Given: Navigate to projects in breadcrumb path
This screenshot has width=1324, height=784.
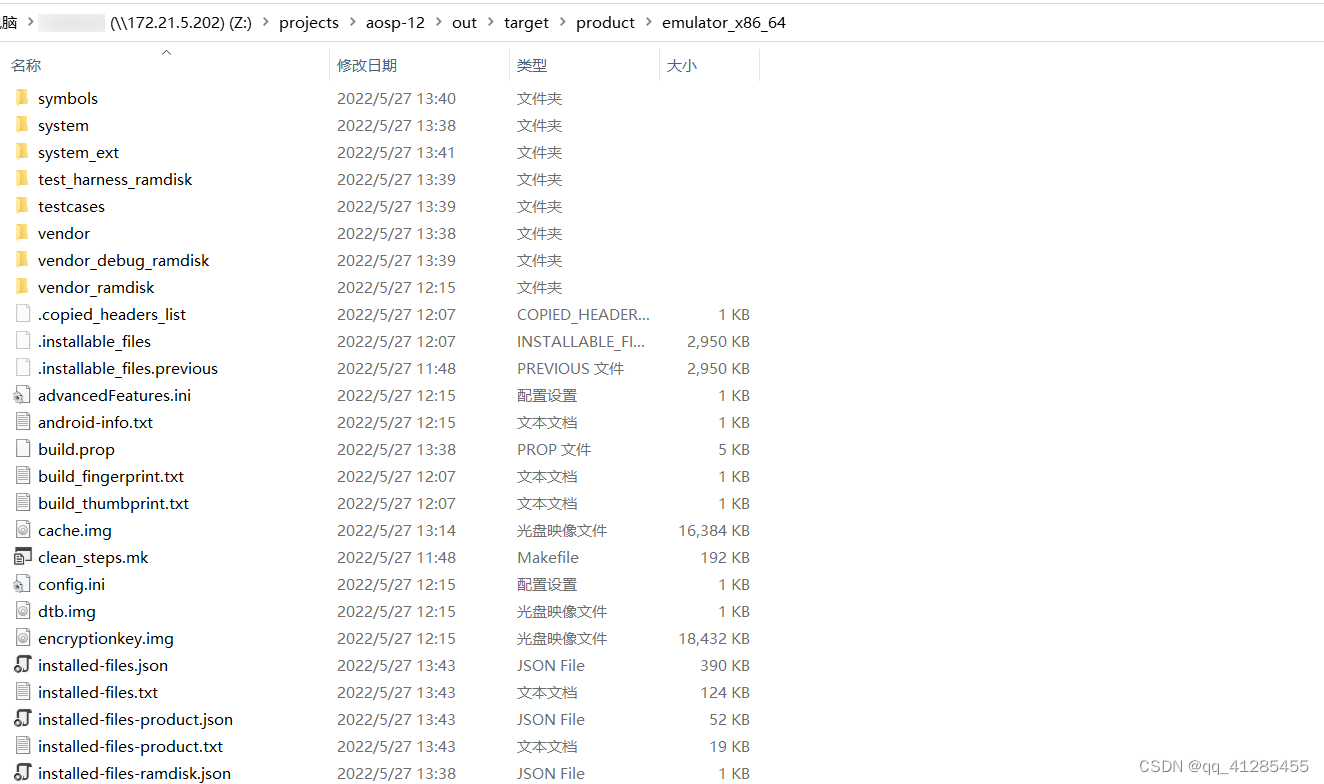Looking at the screenshot, I should click(309, 22).
